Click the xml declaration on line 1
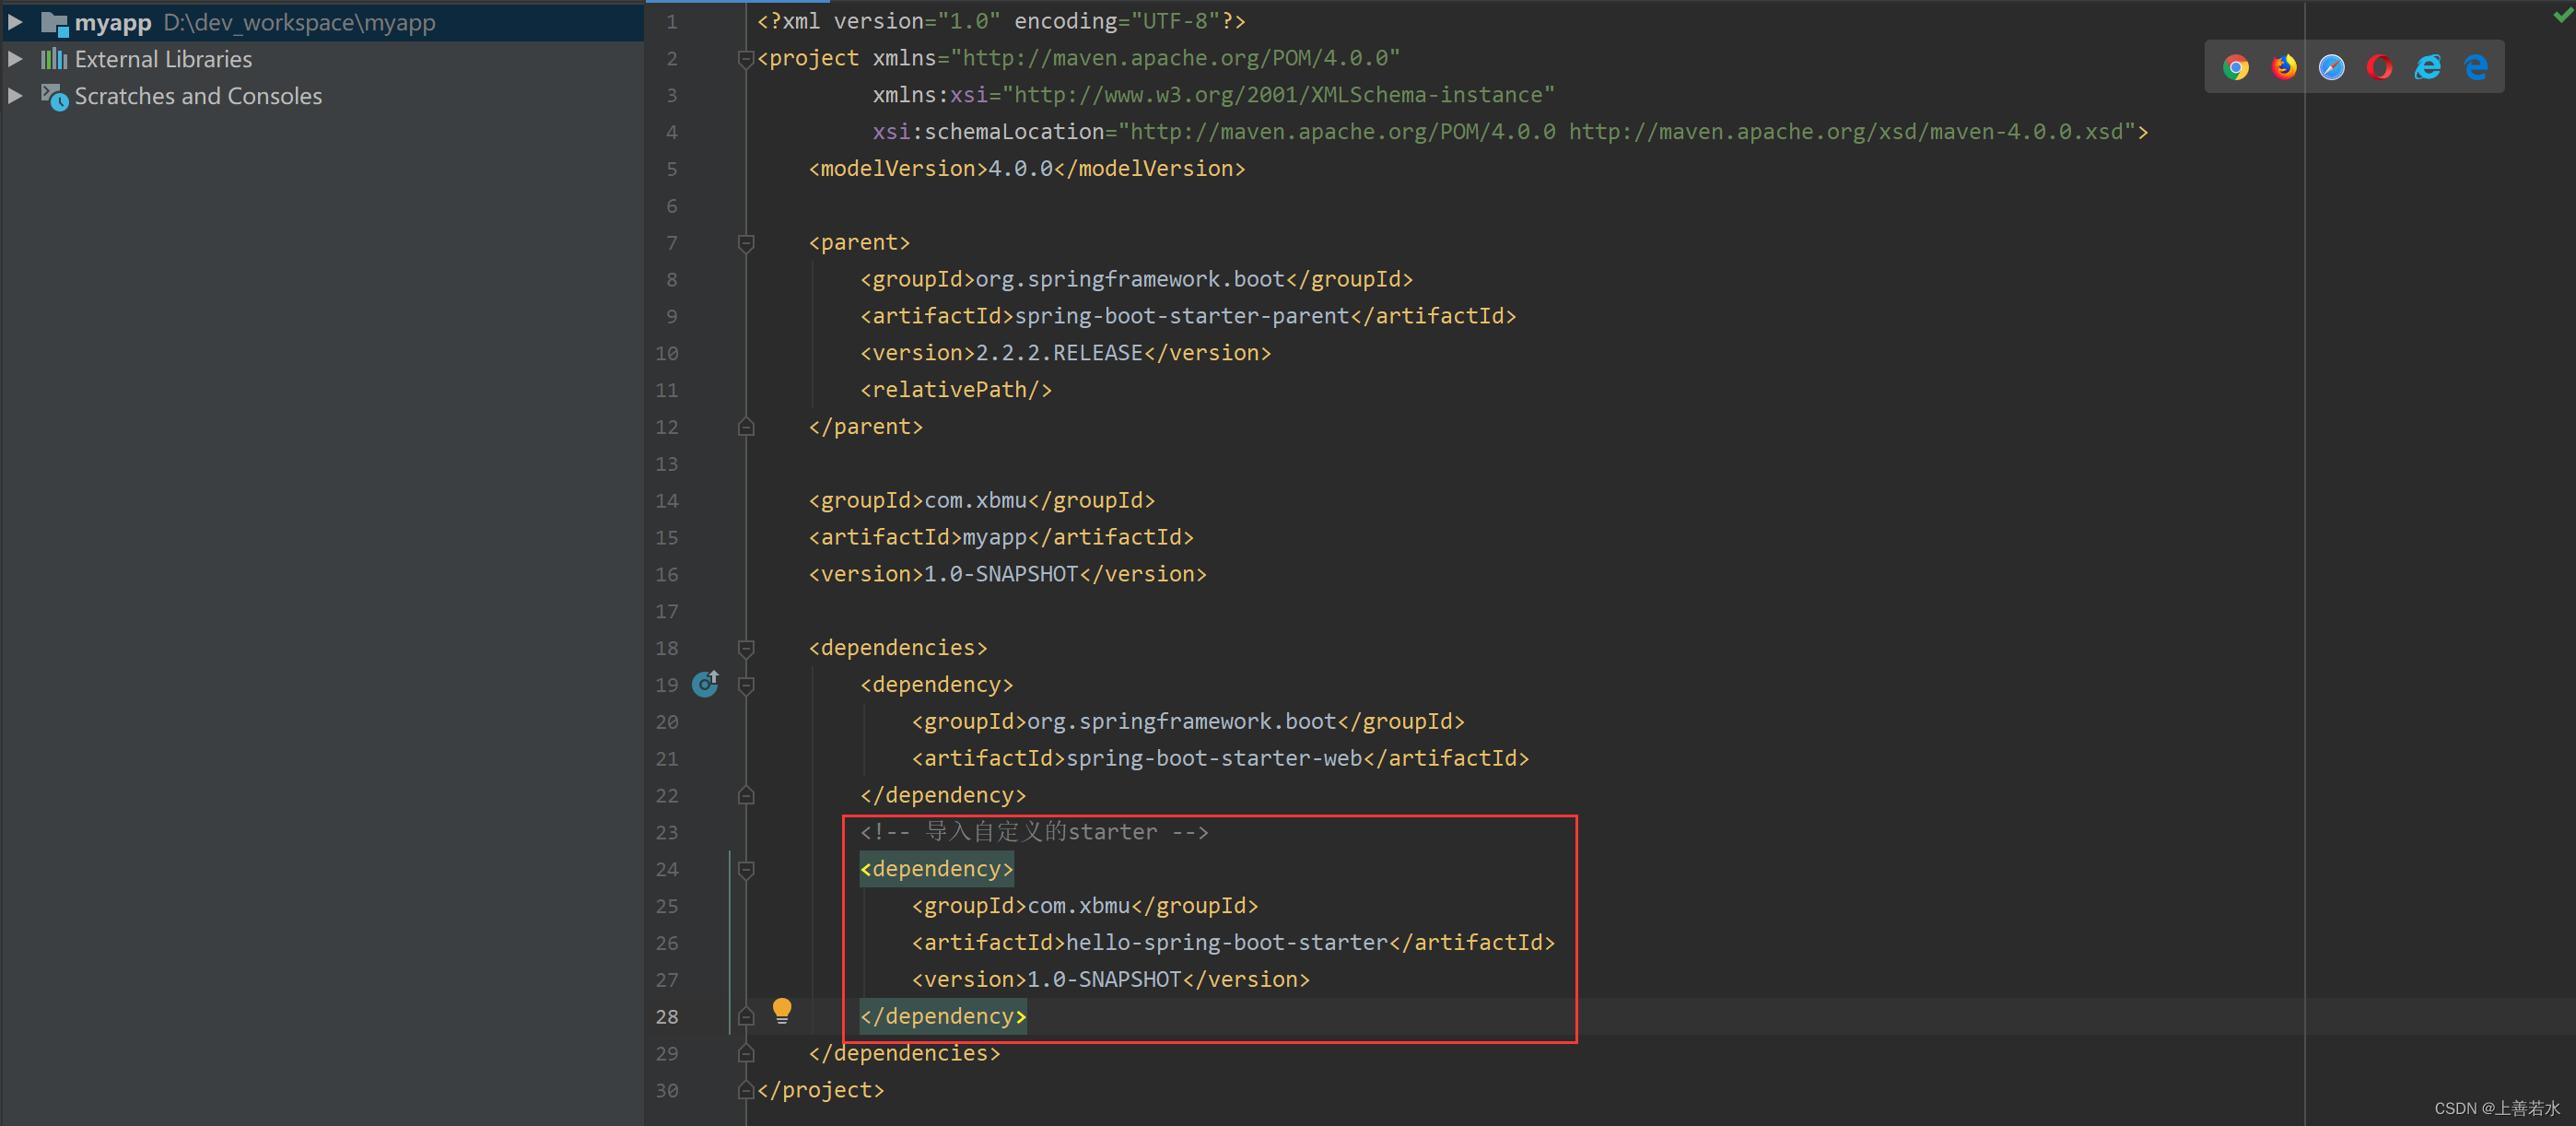Viewport: 2576px width, 1126px height. [1001, 21]
